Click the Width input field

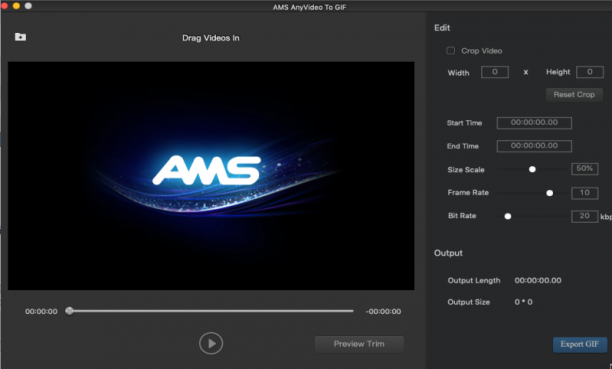click(x=495, y=72)
